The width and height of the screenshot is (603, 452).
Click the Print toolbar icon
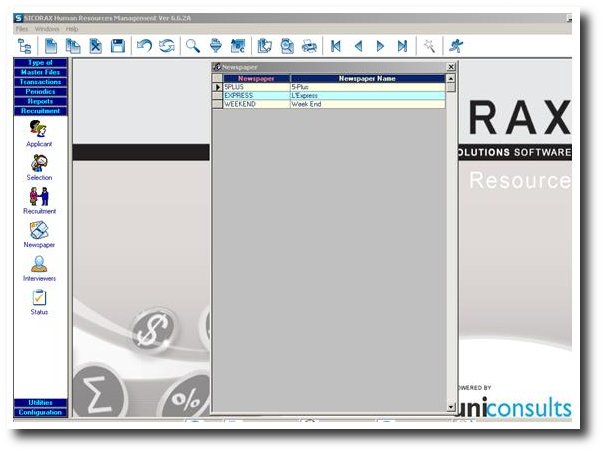pyautogui.click(x=309, y=46)
